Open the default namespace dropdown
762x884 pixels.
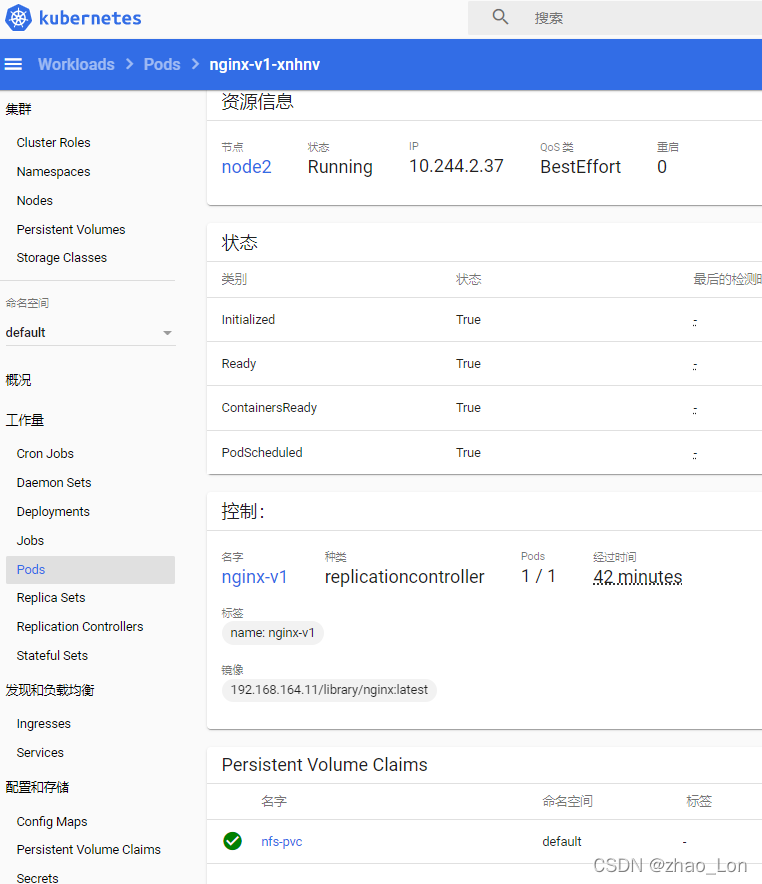90,333
